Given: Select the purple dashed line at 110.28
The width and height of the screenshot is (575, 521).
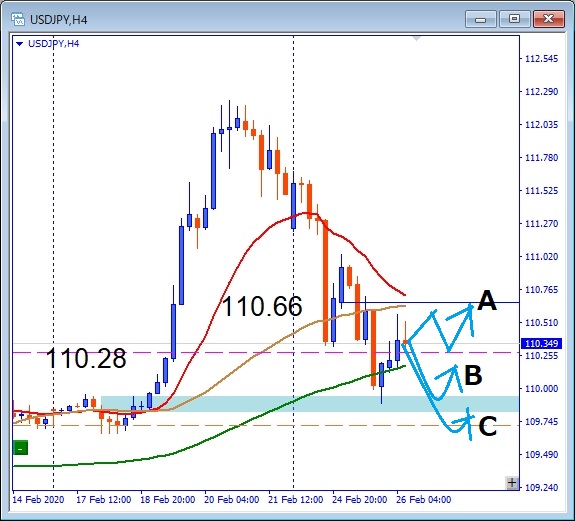Looking at the screenshot, I should [266, 353].
